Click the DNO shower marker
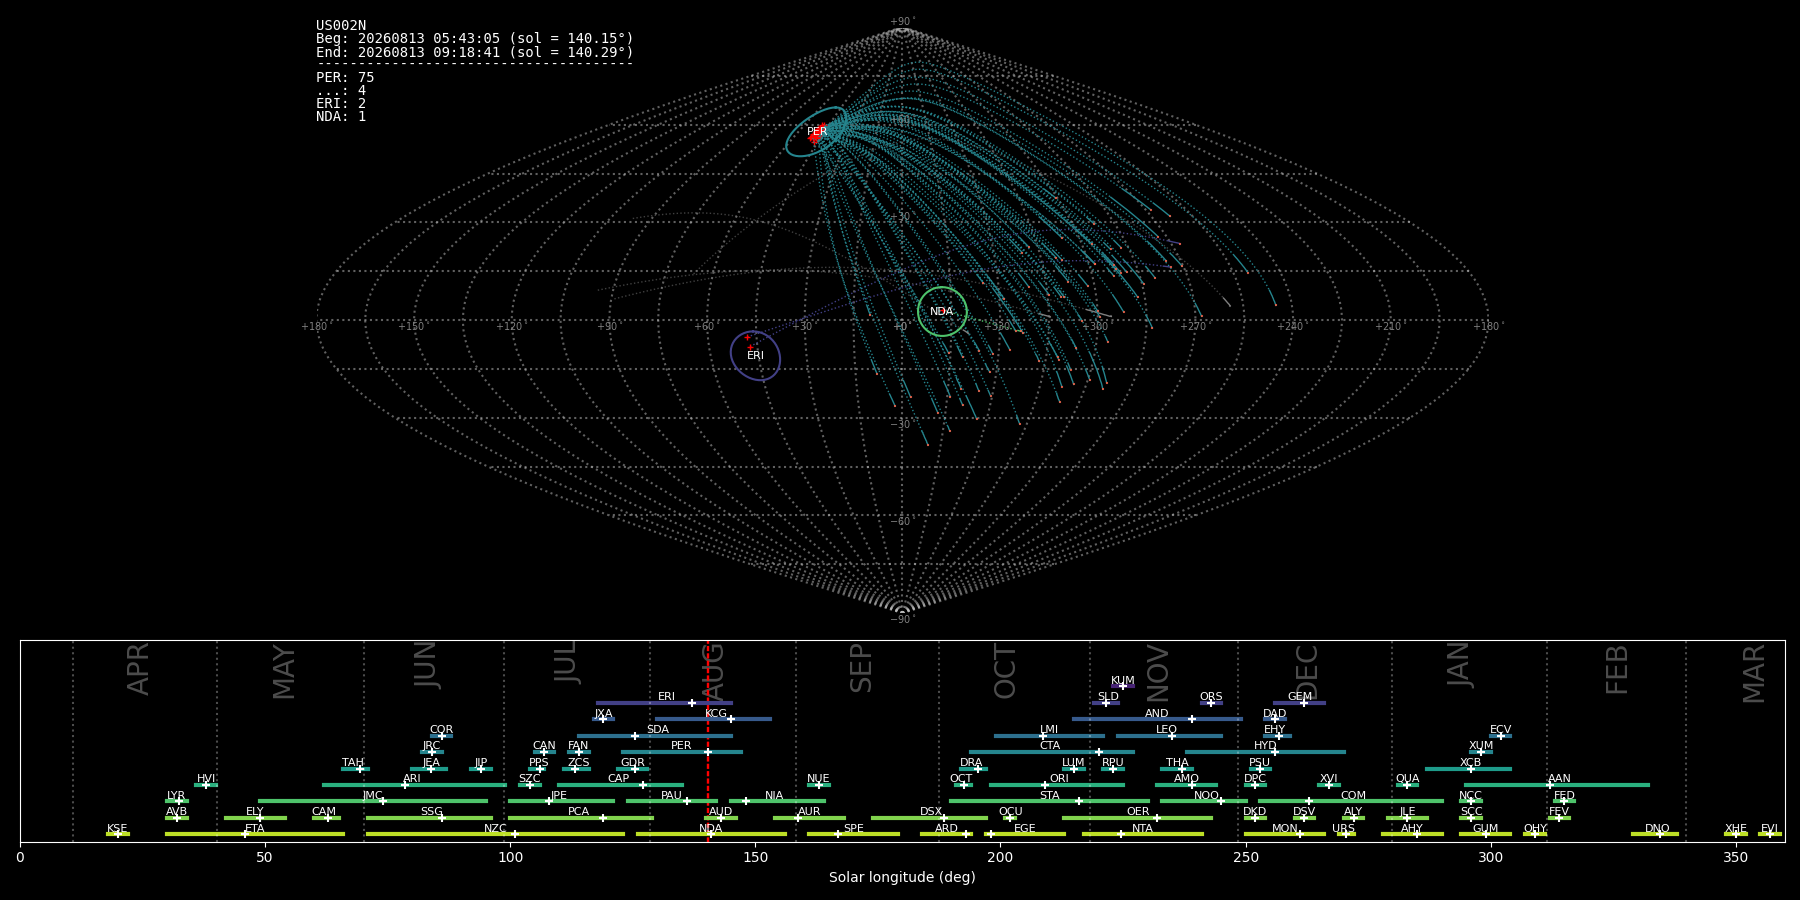1800x900 pixels. [1659, 834]
